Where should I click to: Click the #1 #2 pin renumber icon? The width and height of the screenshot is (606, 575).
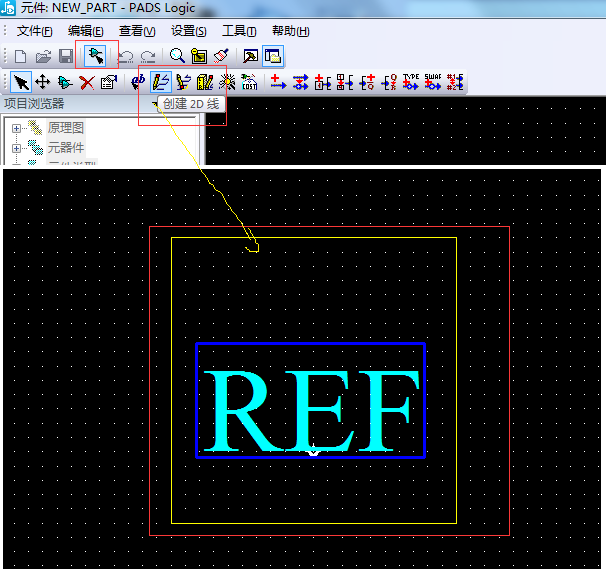(x=455, y=82)
